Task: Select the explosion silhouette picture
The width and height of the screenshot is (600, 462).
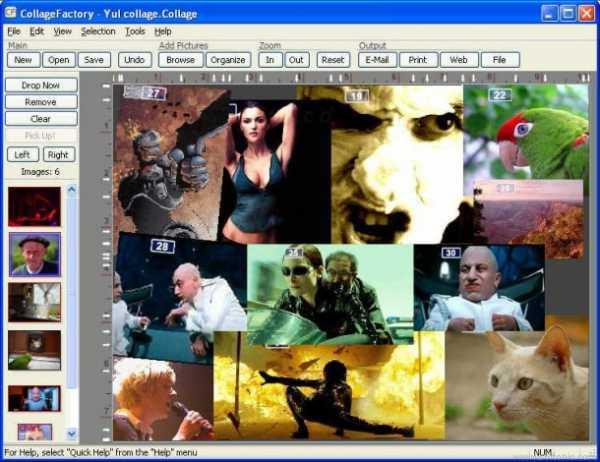Action: click(x=329, y=392)
